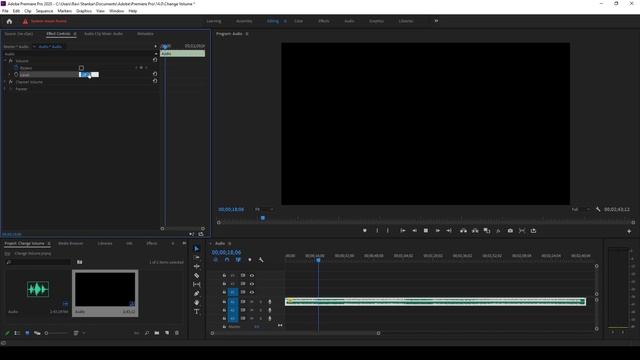Mute the A1 audio track
The height and width of the screenshot is (360, 640).
tap(252, 302)
